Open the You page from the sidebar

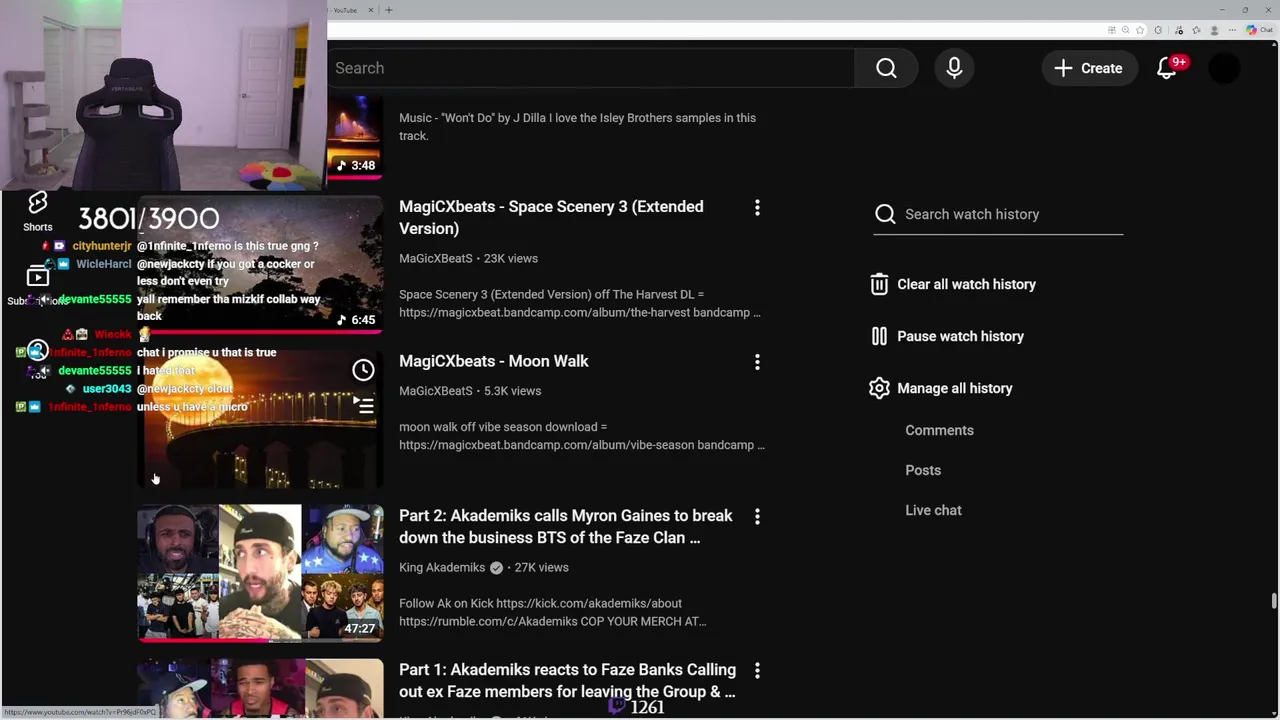[38, 358]
